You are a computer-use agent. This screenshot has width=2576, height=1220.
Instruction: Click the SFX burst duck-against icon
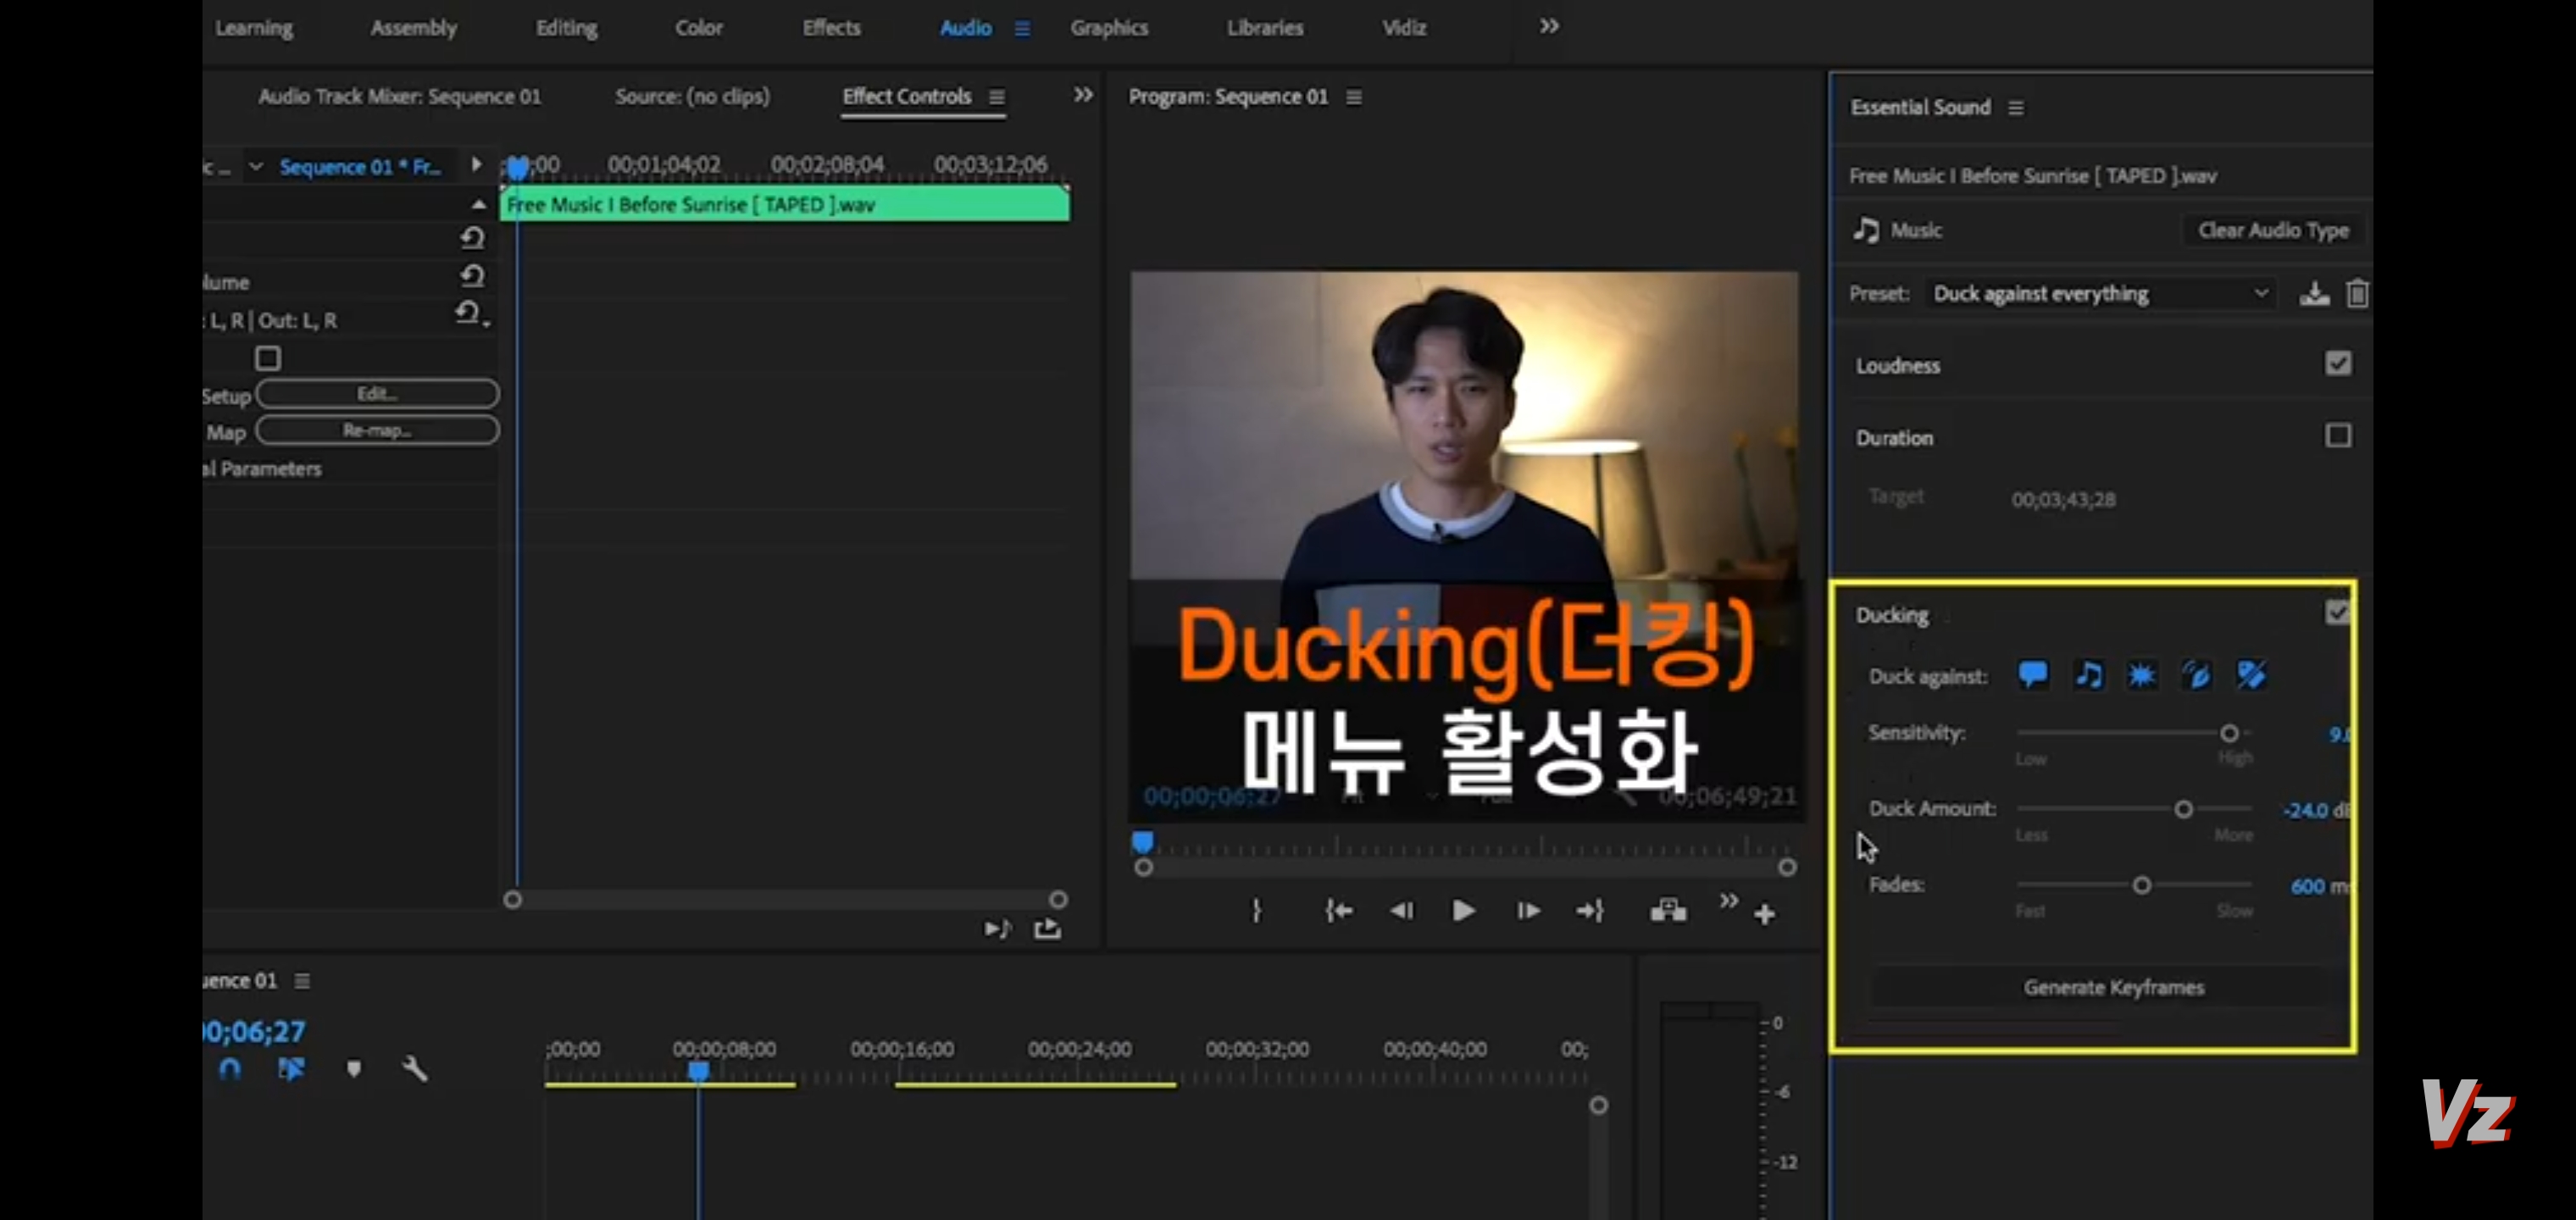[2141, 675]
